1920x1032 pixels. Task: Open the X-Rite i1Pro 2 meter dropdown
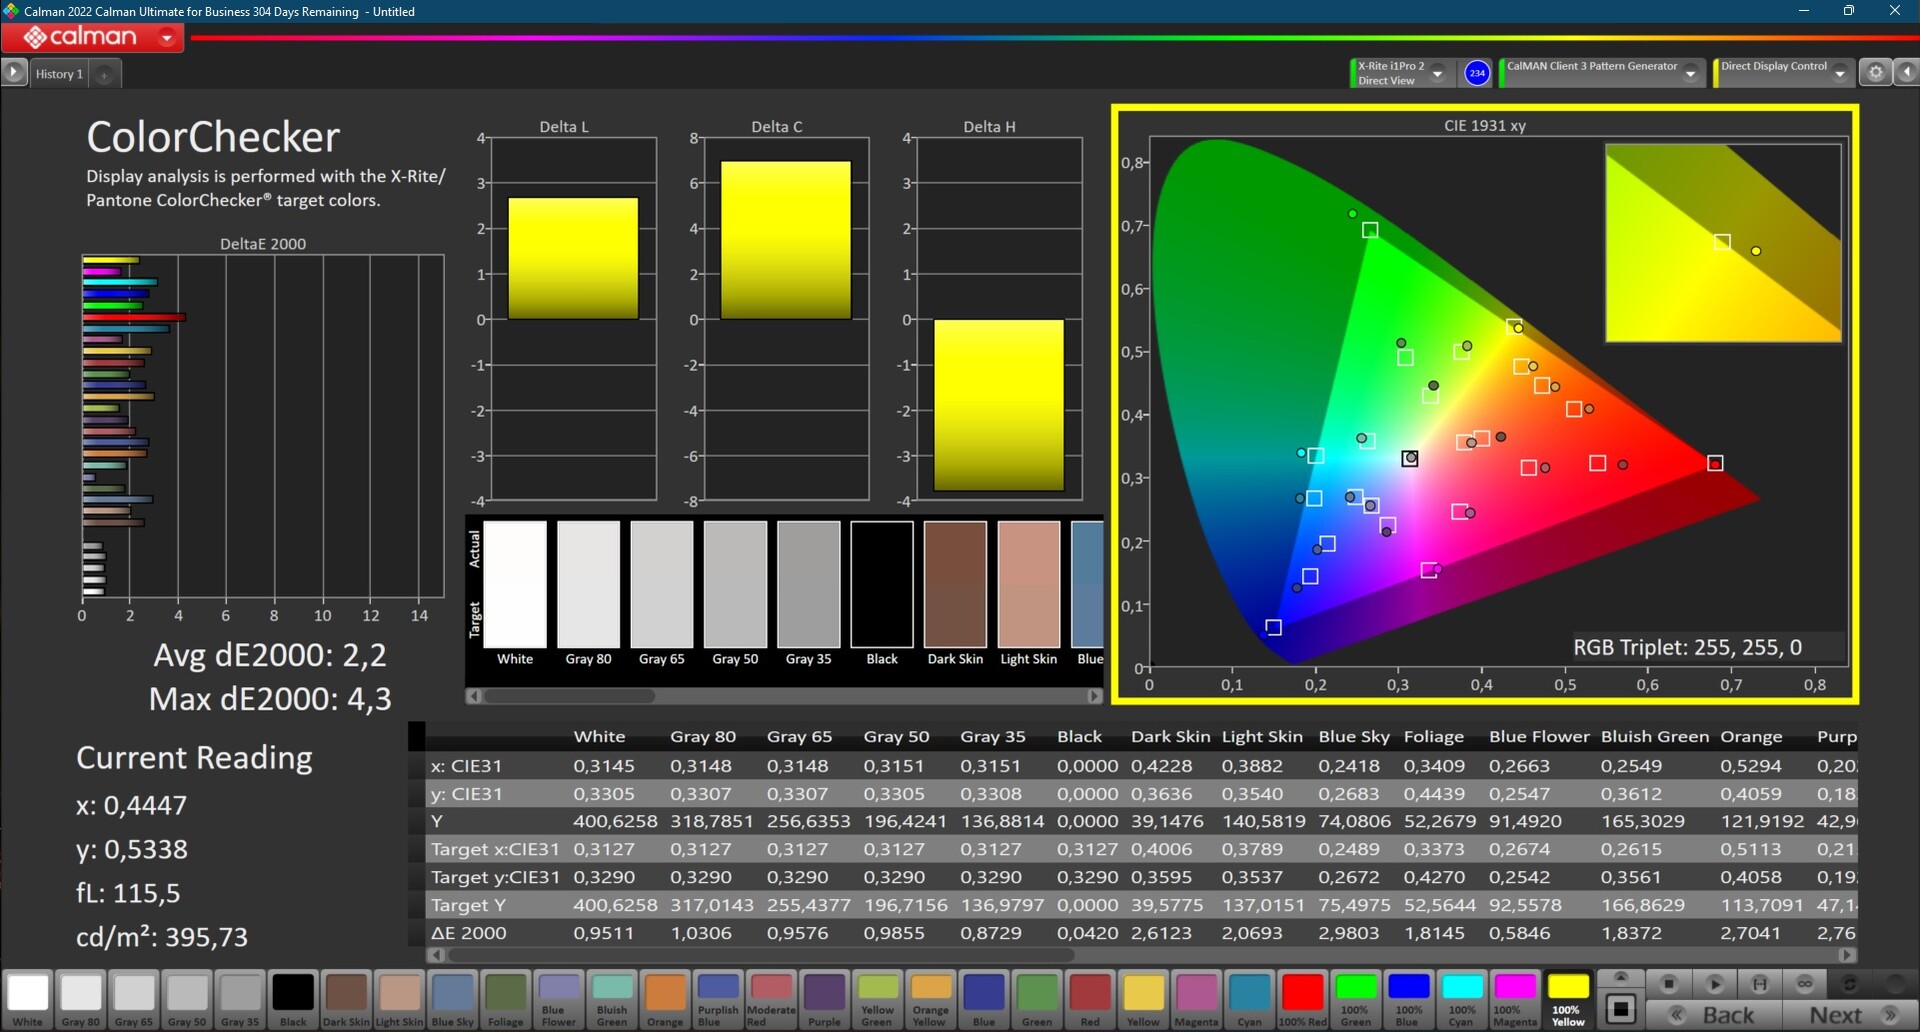[1437, 73]
